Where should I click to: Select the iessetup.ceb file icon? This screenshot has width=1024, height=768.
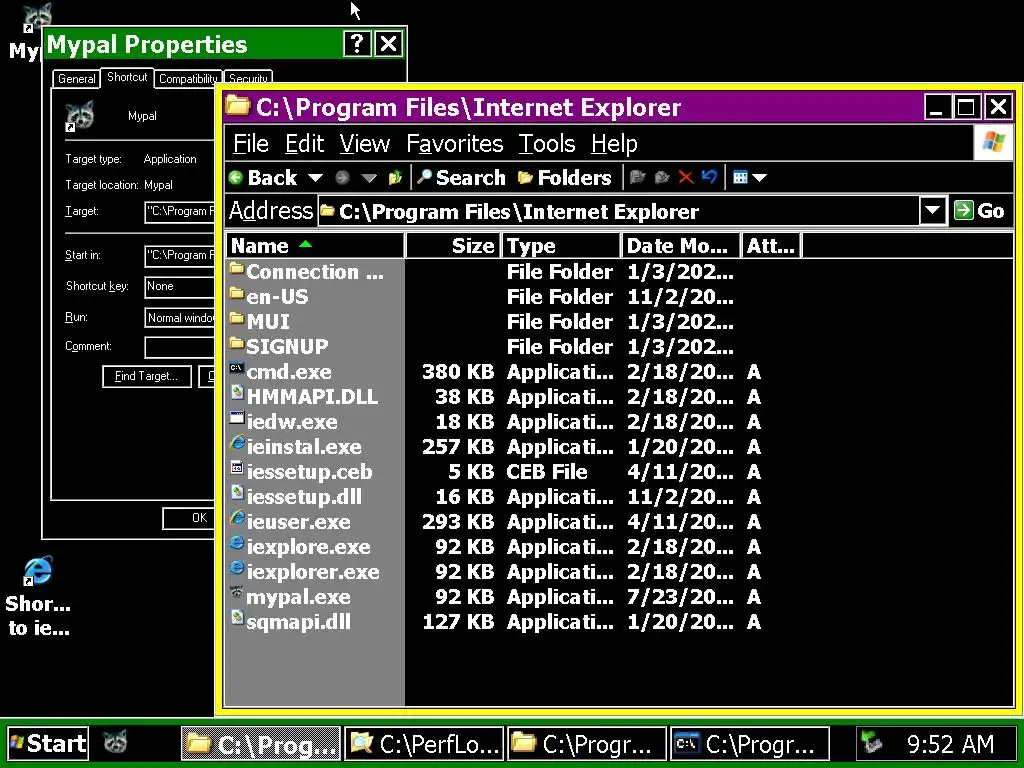pyautogui.click(x=236, y=468)
